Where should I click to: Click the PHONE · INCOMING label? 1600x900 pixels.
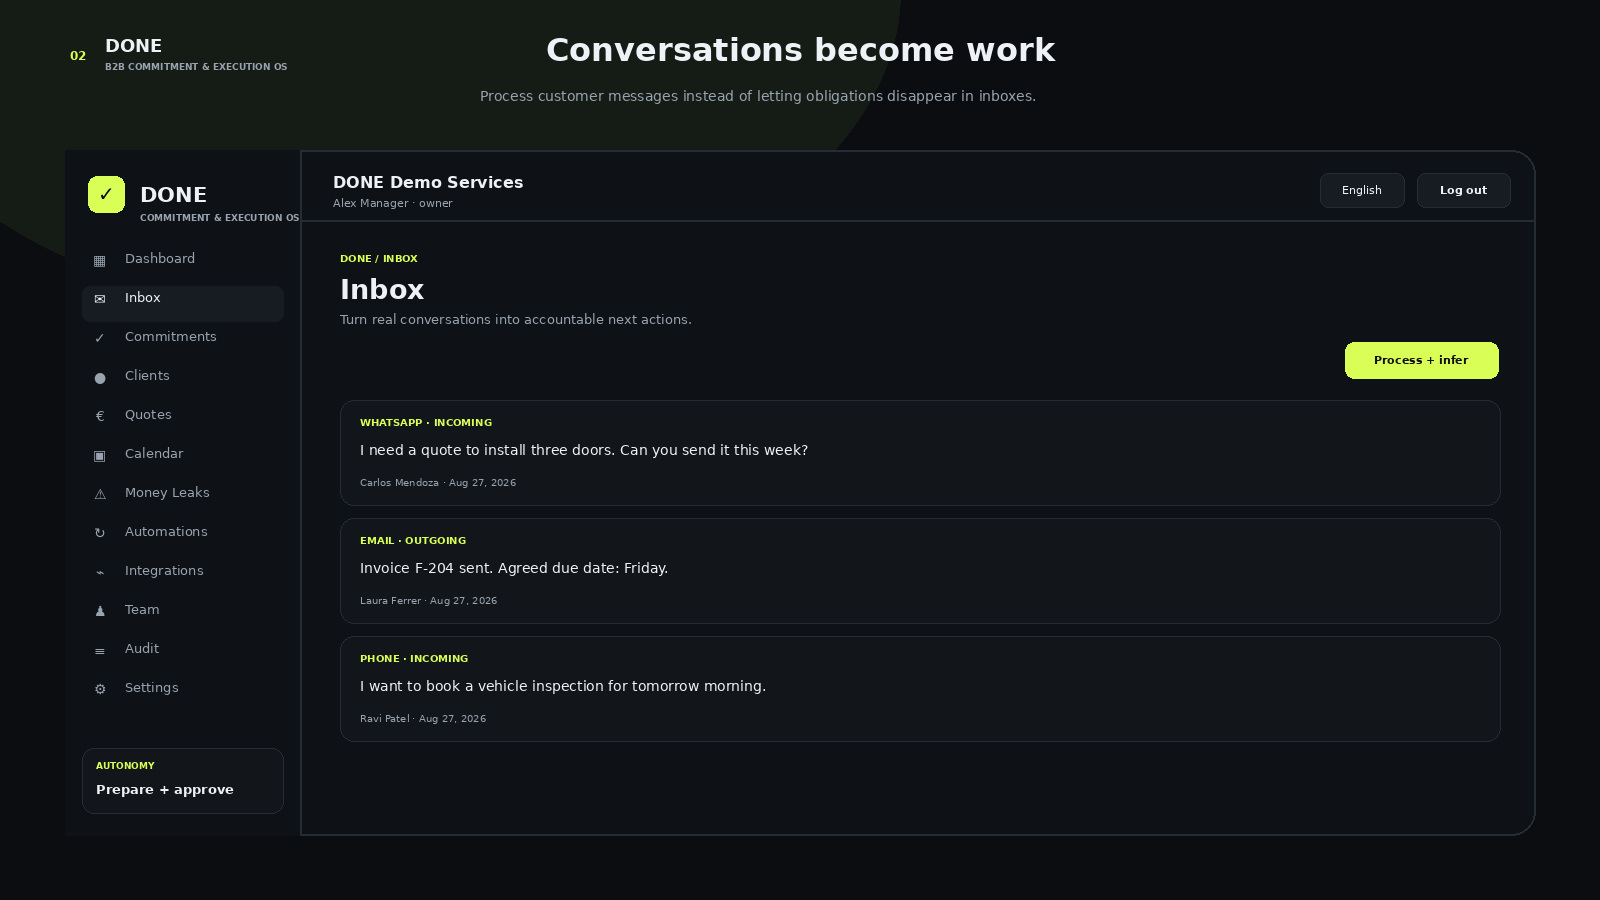point(414,659)
